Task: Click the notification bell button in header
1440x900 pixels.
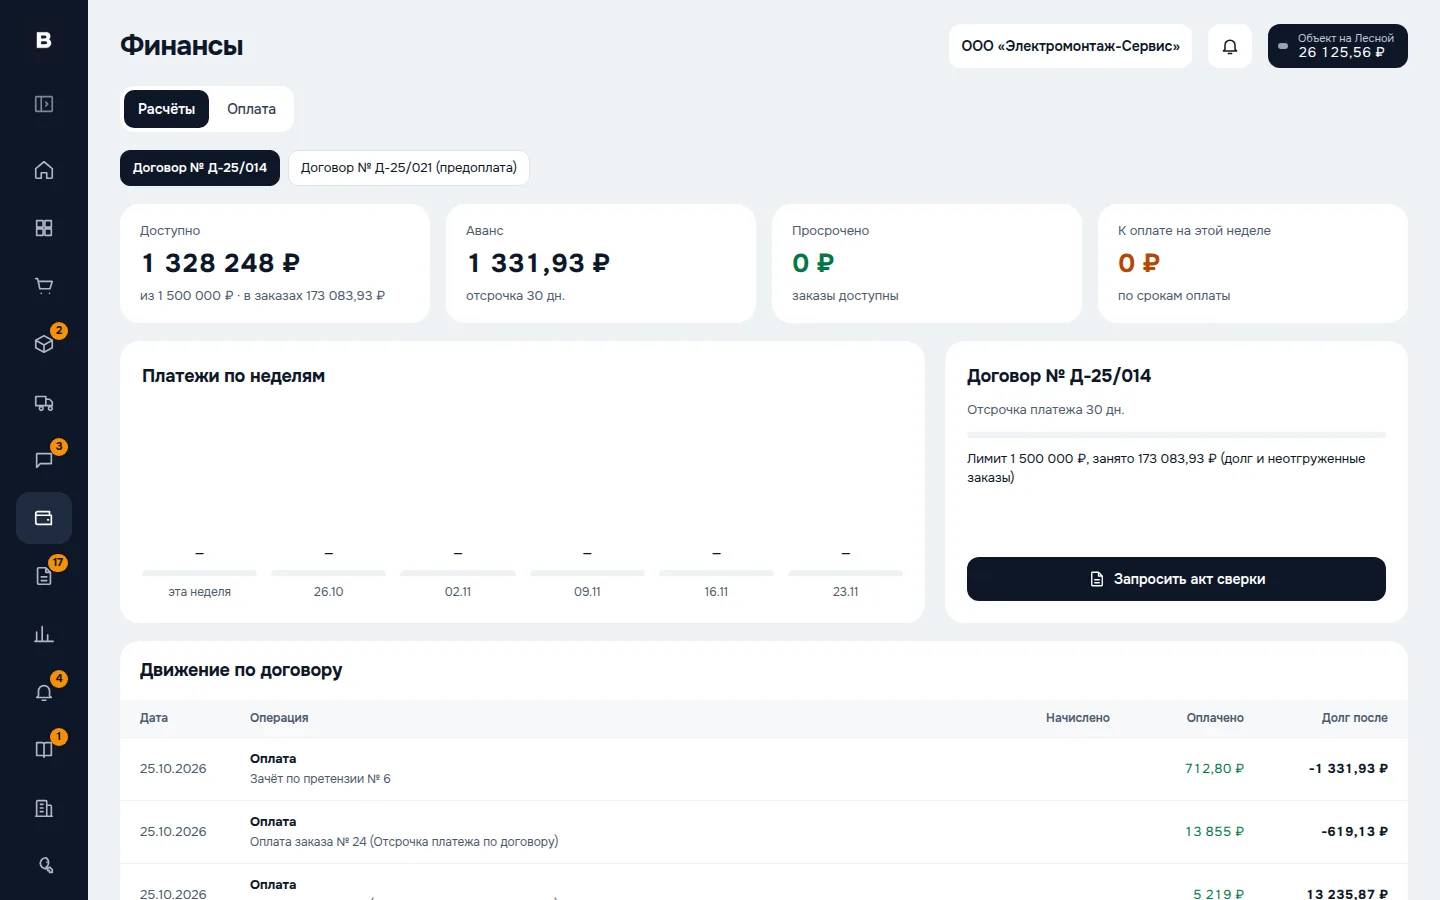Action: click(x=1230, y=46)
